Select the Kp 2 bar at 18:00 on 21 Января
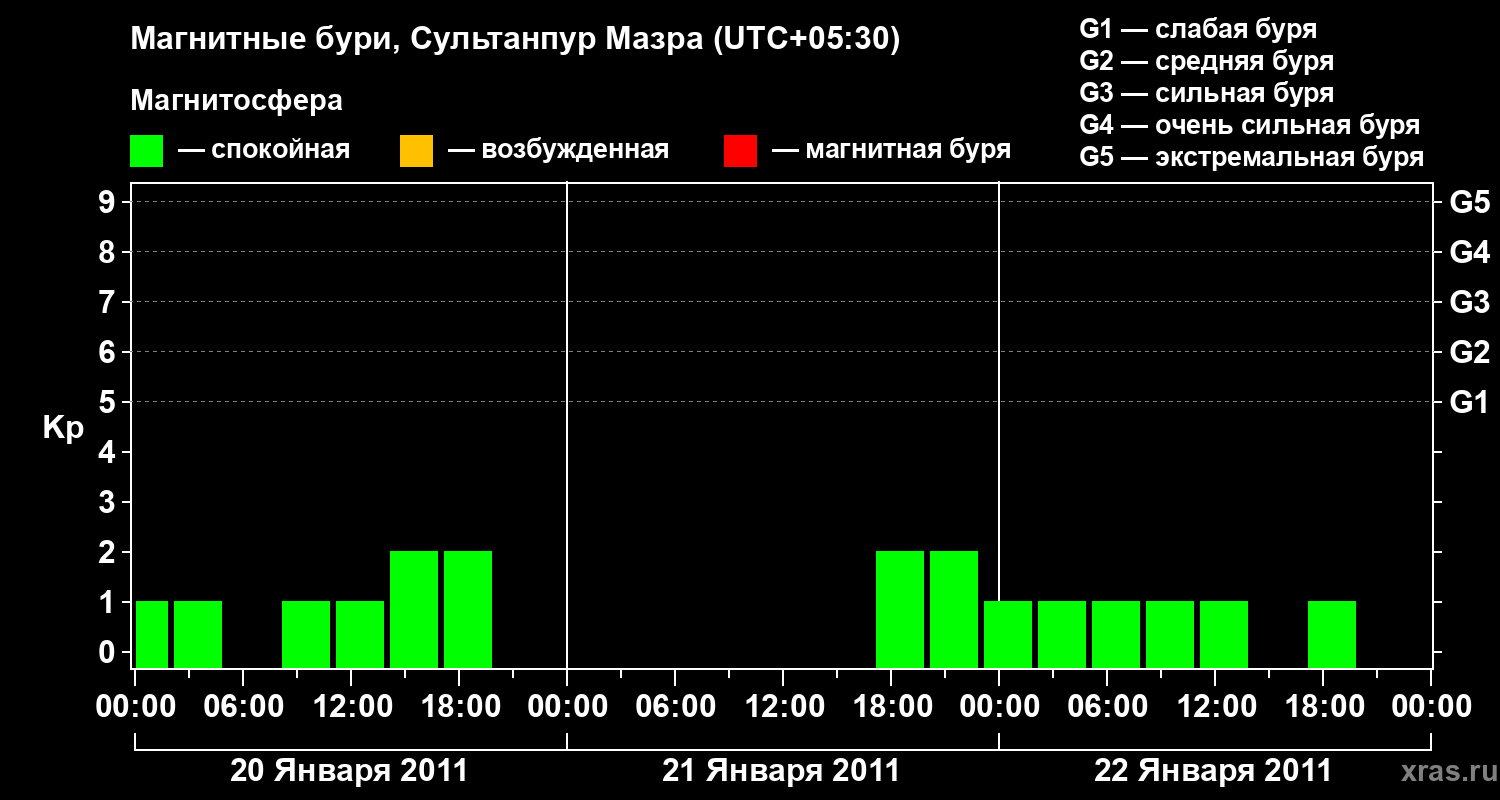This screenshot has height=800, width=1500. [x=900, y=609]
